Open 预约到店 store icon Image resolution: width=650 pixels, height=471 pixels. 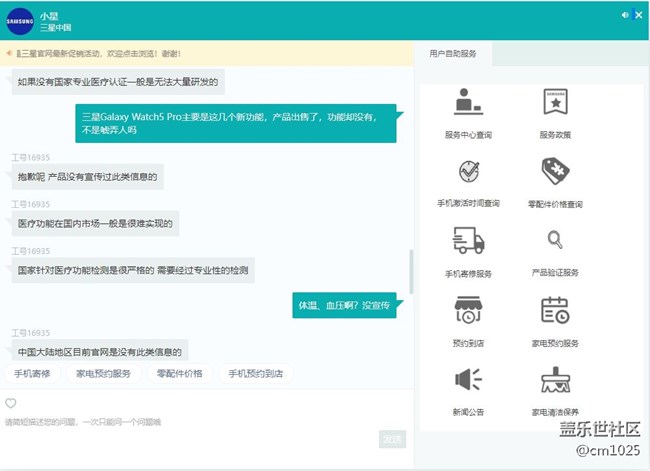[x=468, y=309]
